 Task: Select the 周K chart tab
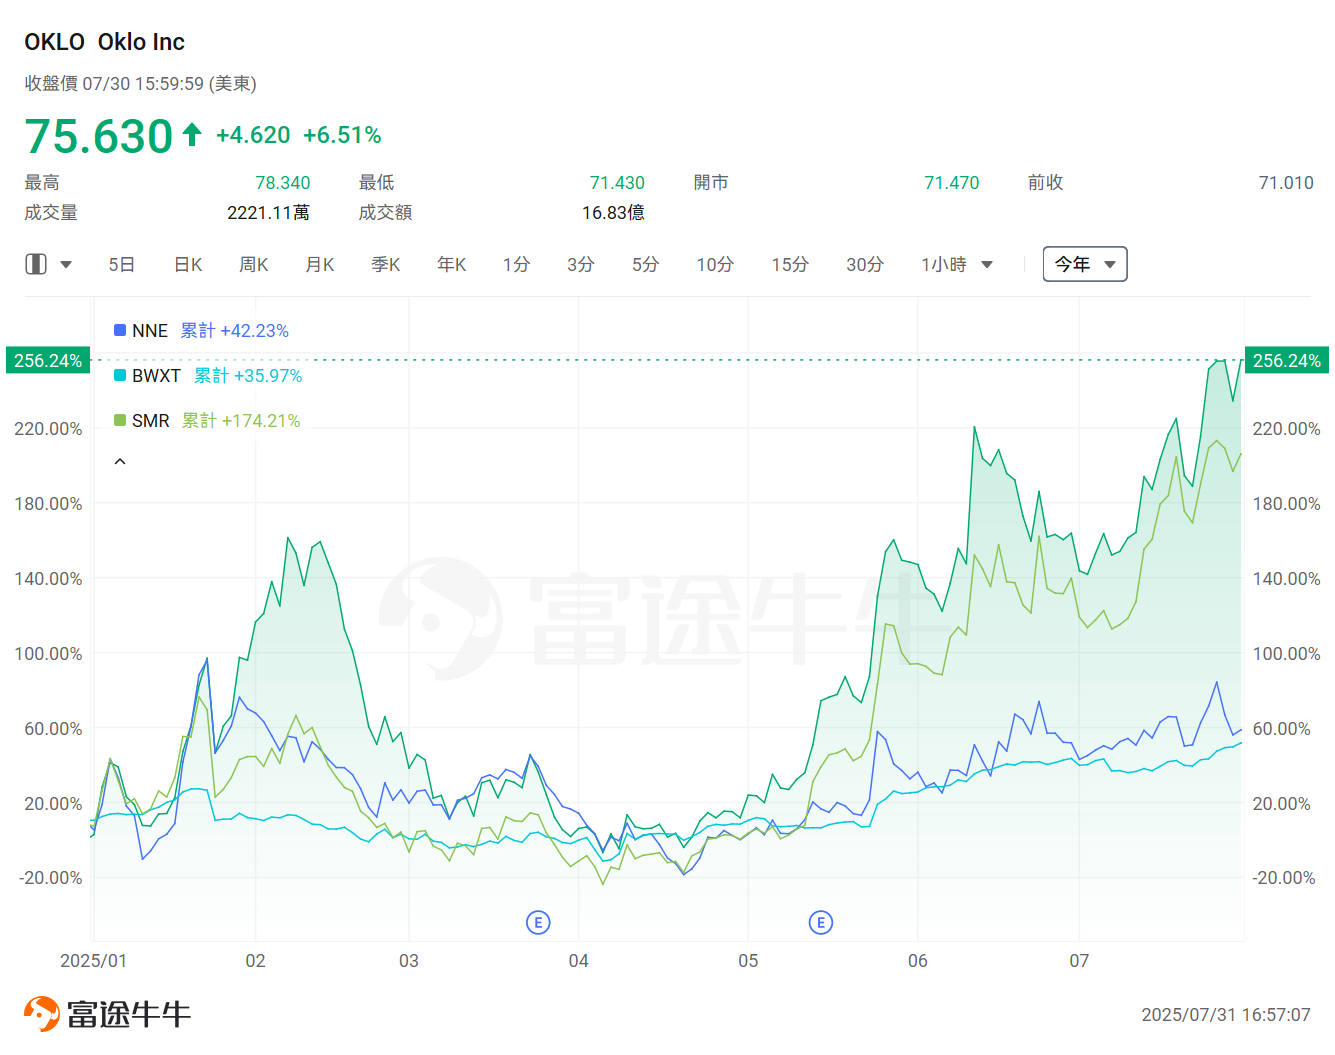(254, 265)
